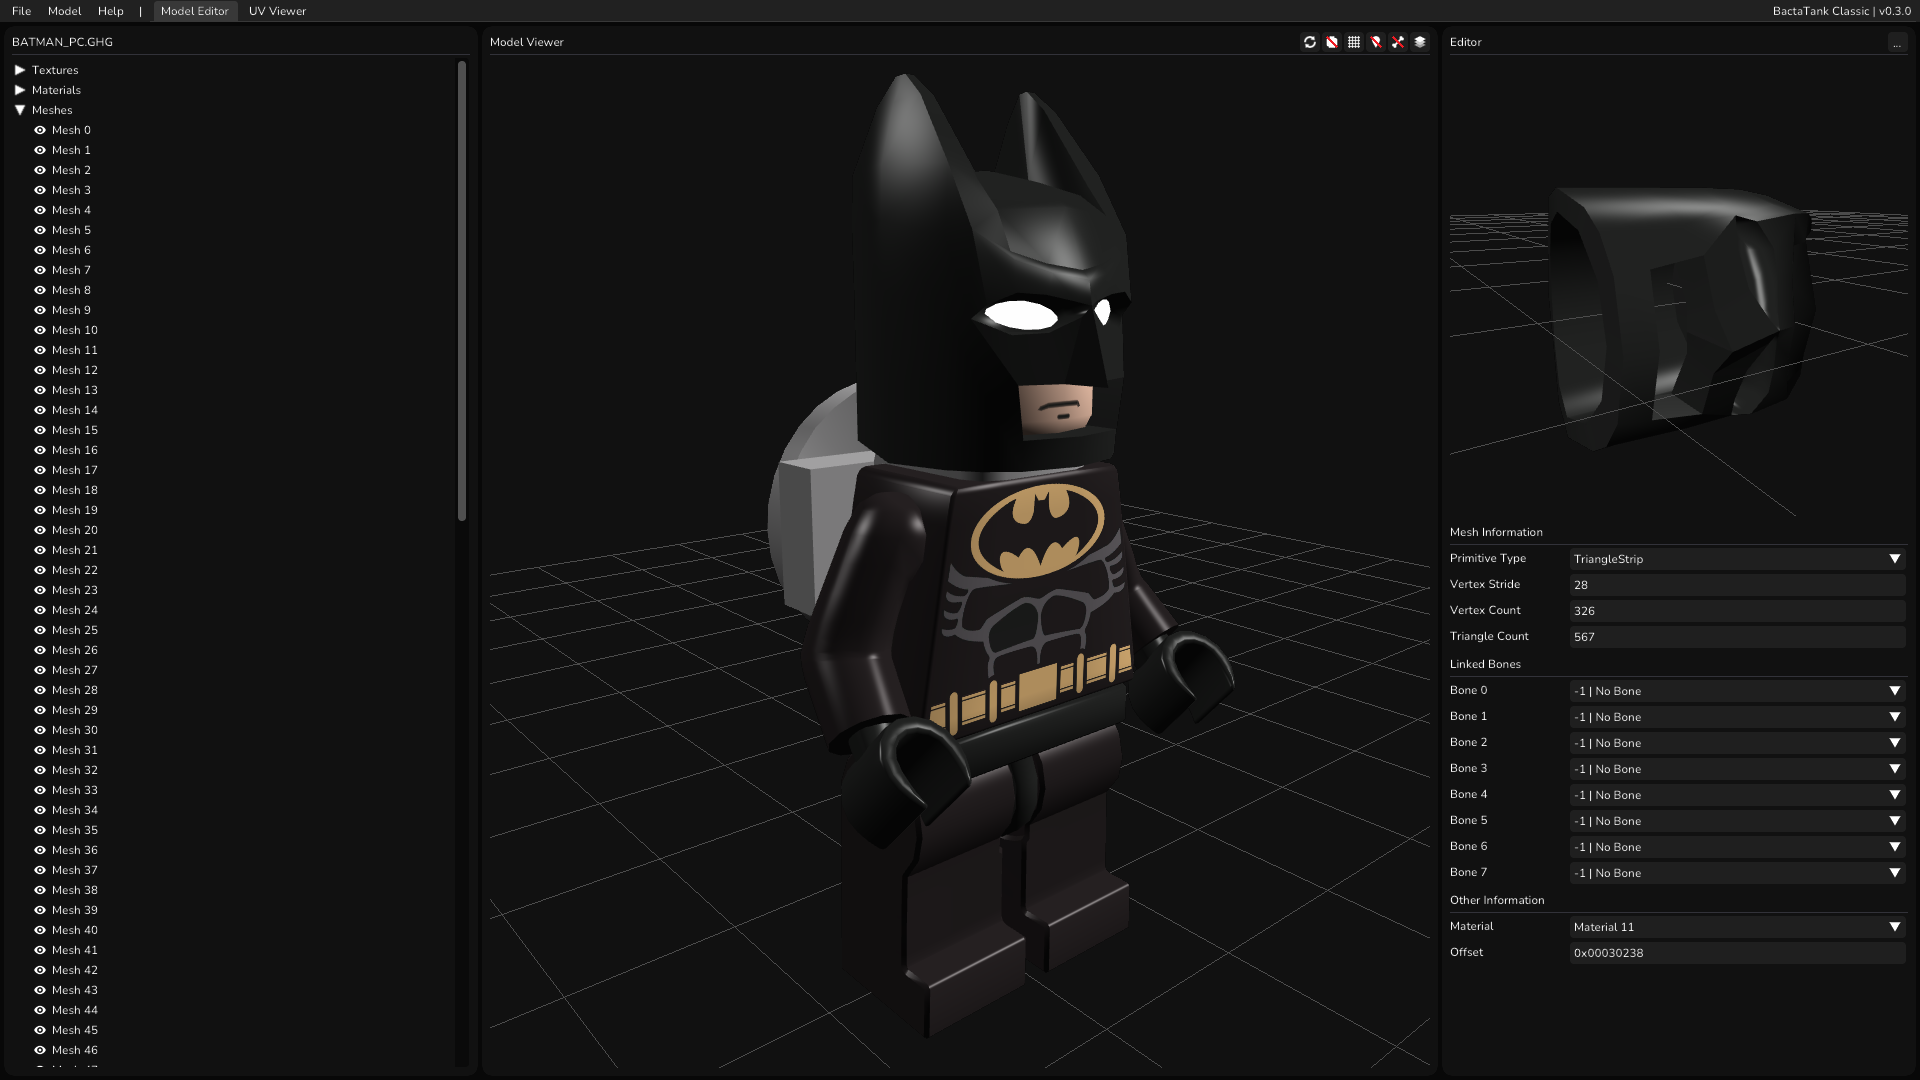Select Mesh 28 in the tree
The height and width of the screenshot is (1080, 1920).
[x=75, y=690]
